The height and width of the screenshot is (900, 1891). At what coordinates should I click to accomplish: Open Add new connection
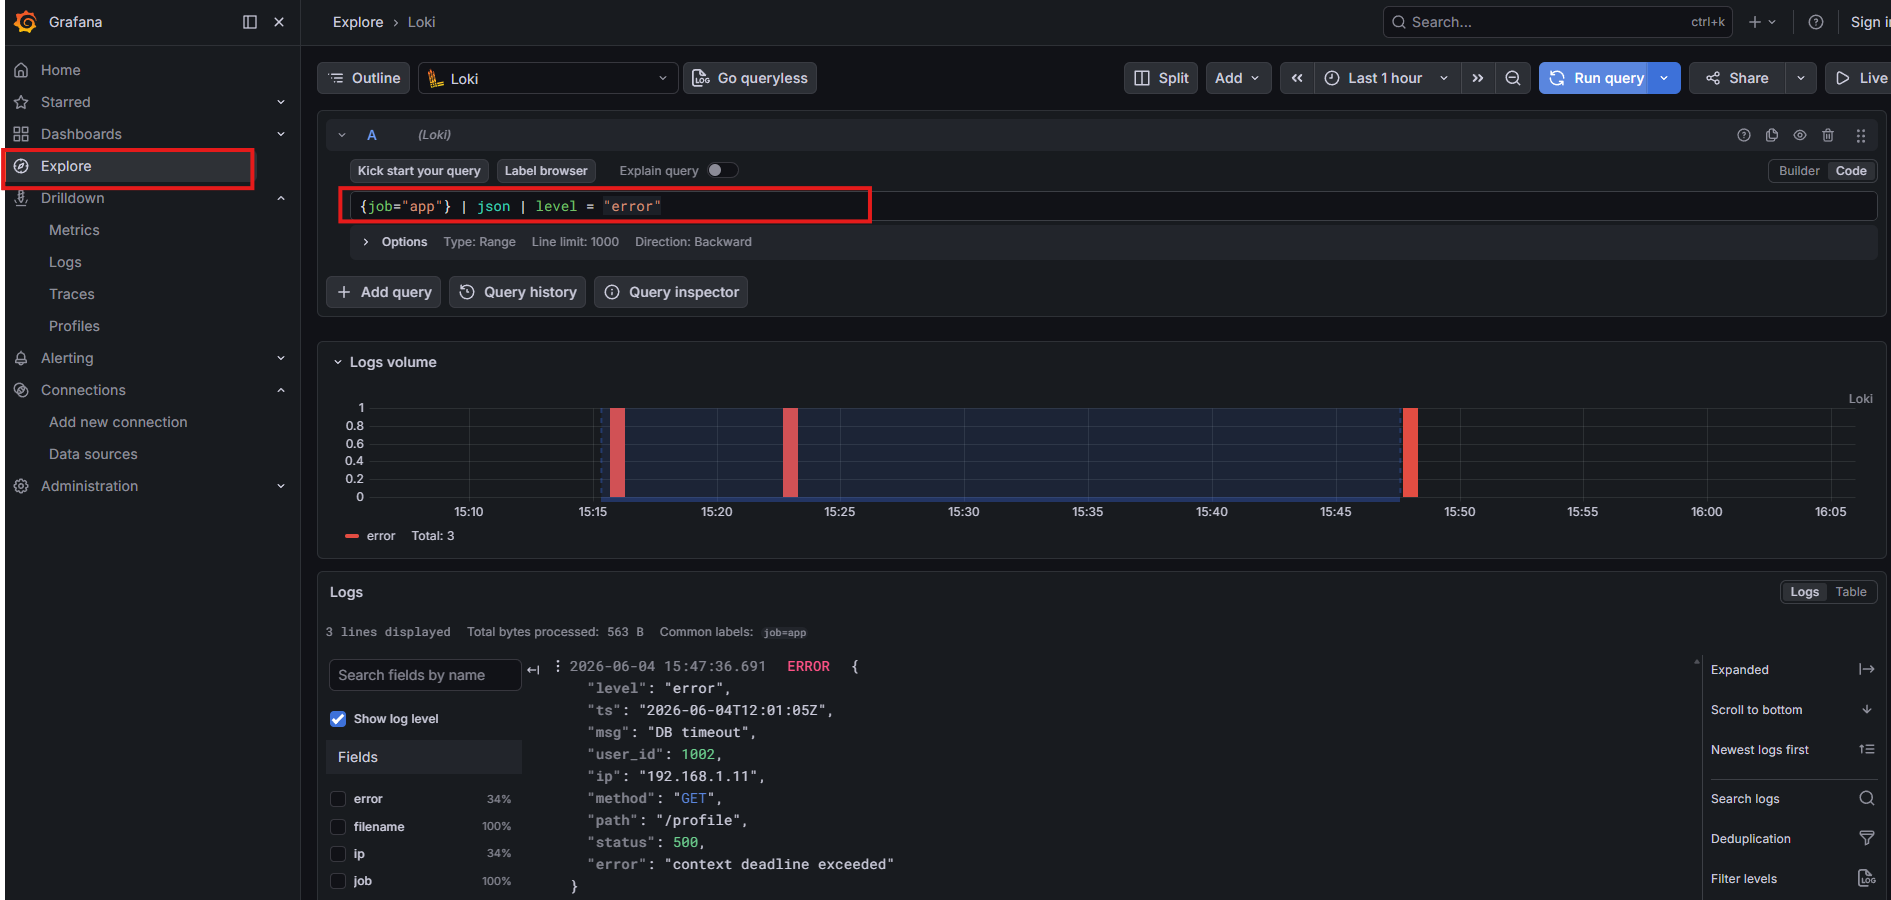click(x=118, y=422)
